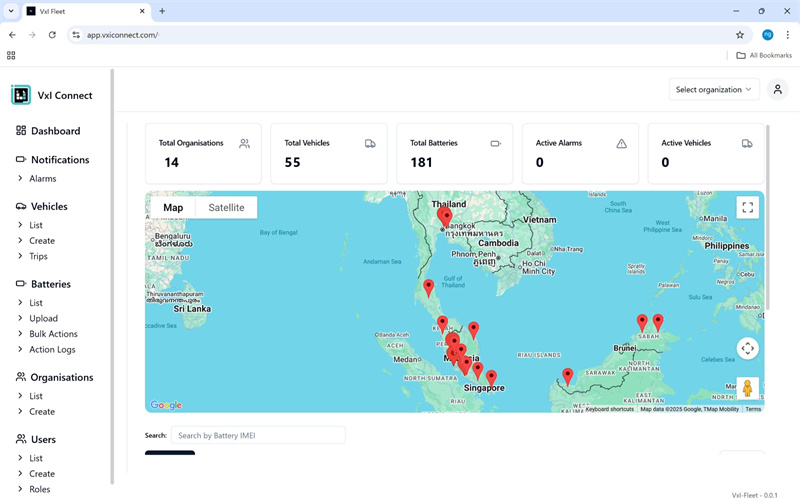Open the Users Create page
Screen dimensions: 800x498
(42, 474)
